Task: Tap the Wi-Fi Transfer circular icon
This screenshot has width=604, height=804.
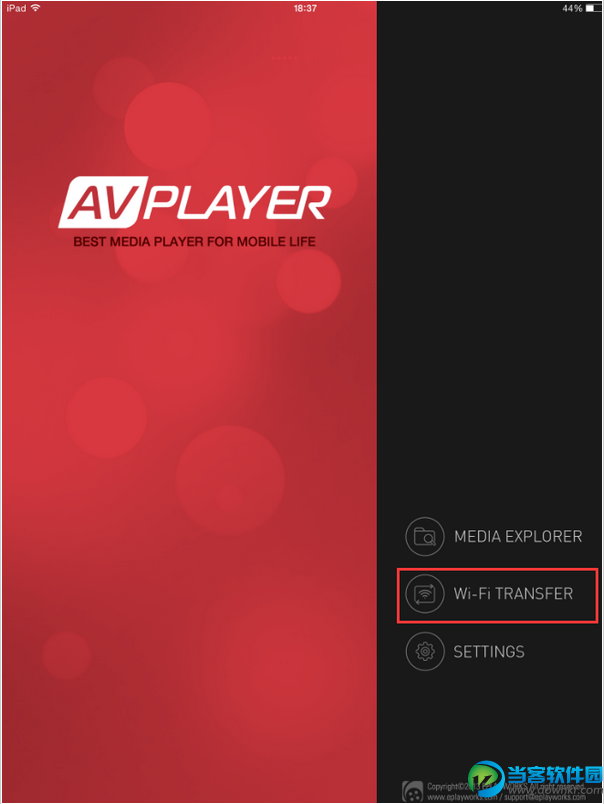Action: click(425, 594)
